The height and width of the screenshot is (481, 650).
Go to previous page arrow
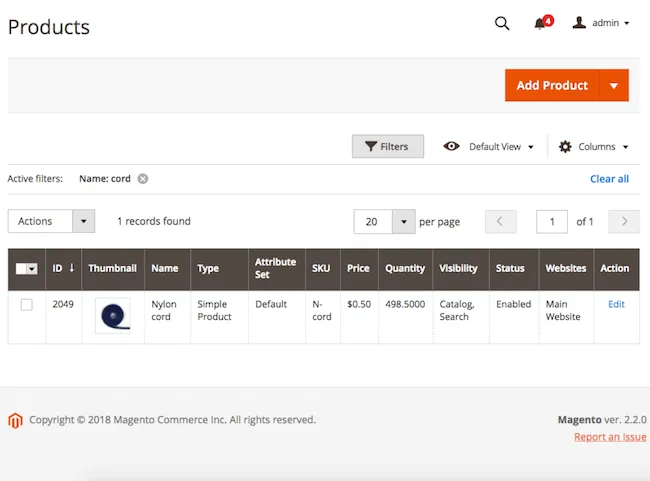click(x=500, y=221)
